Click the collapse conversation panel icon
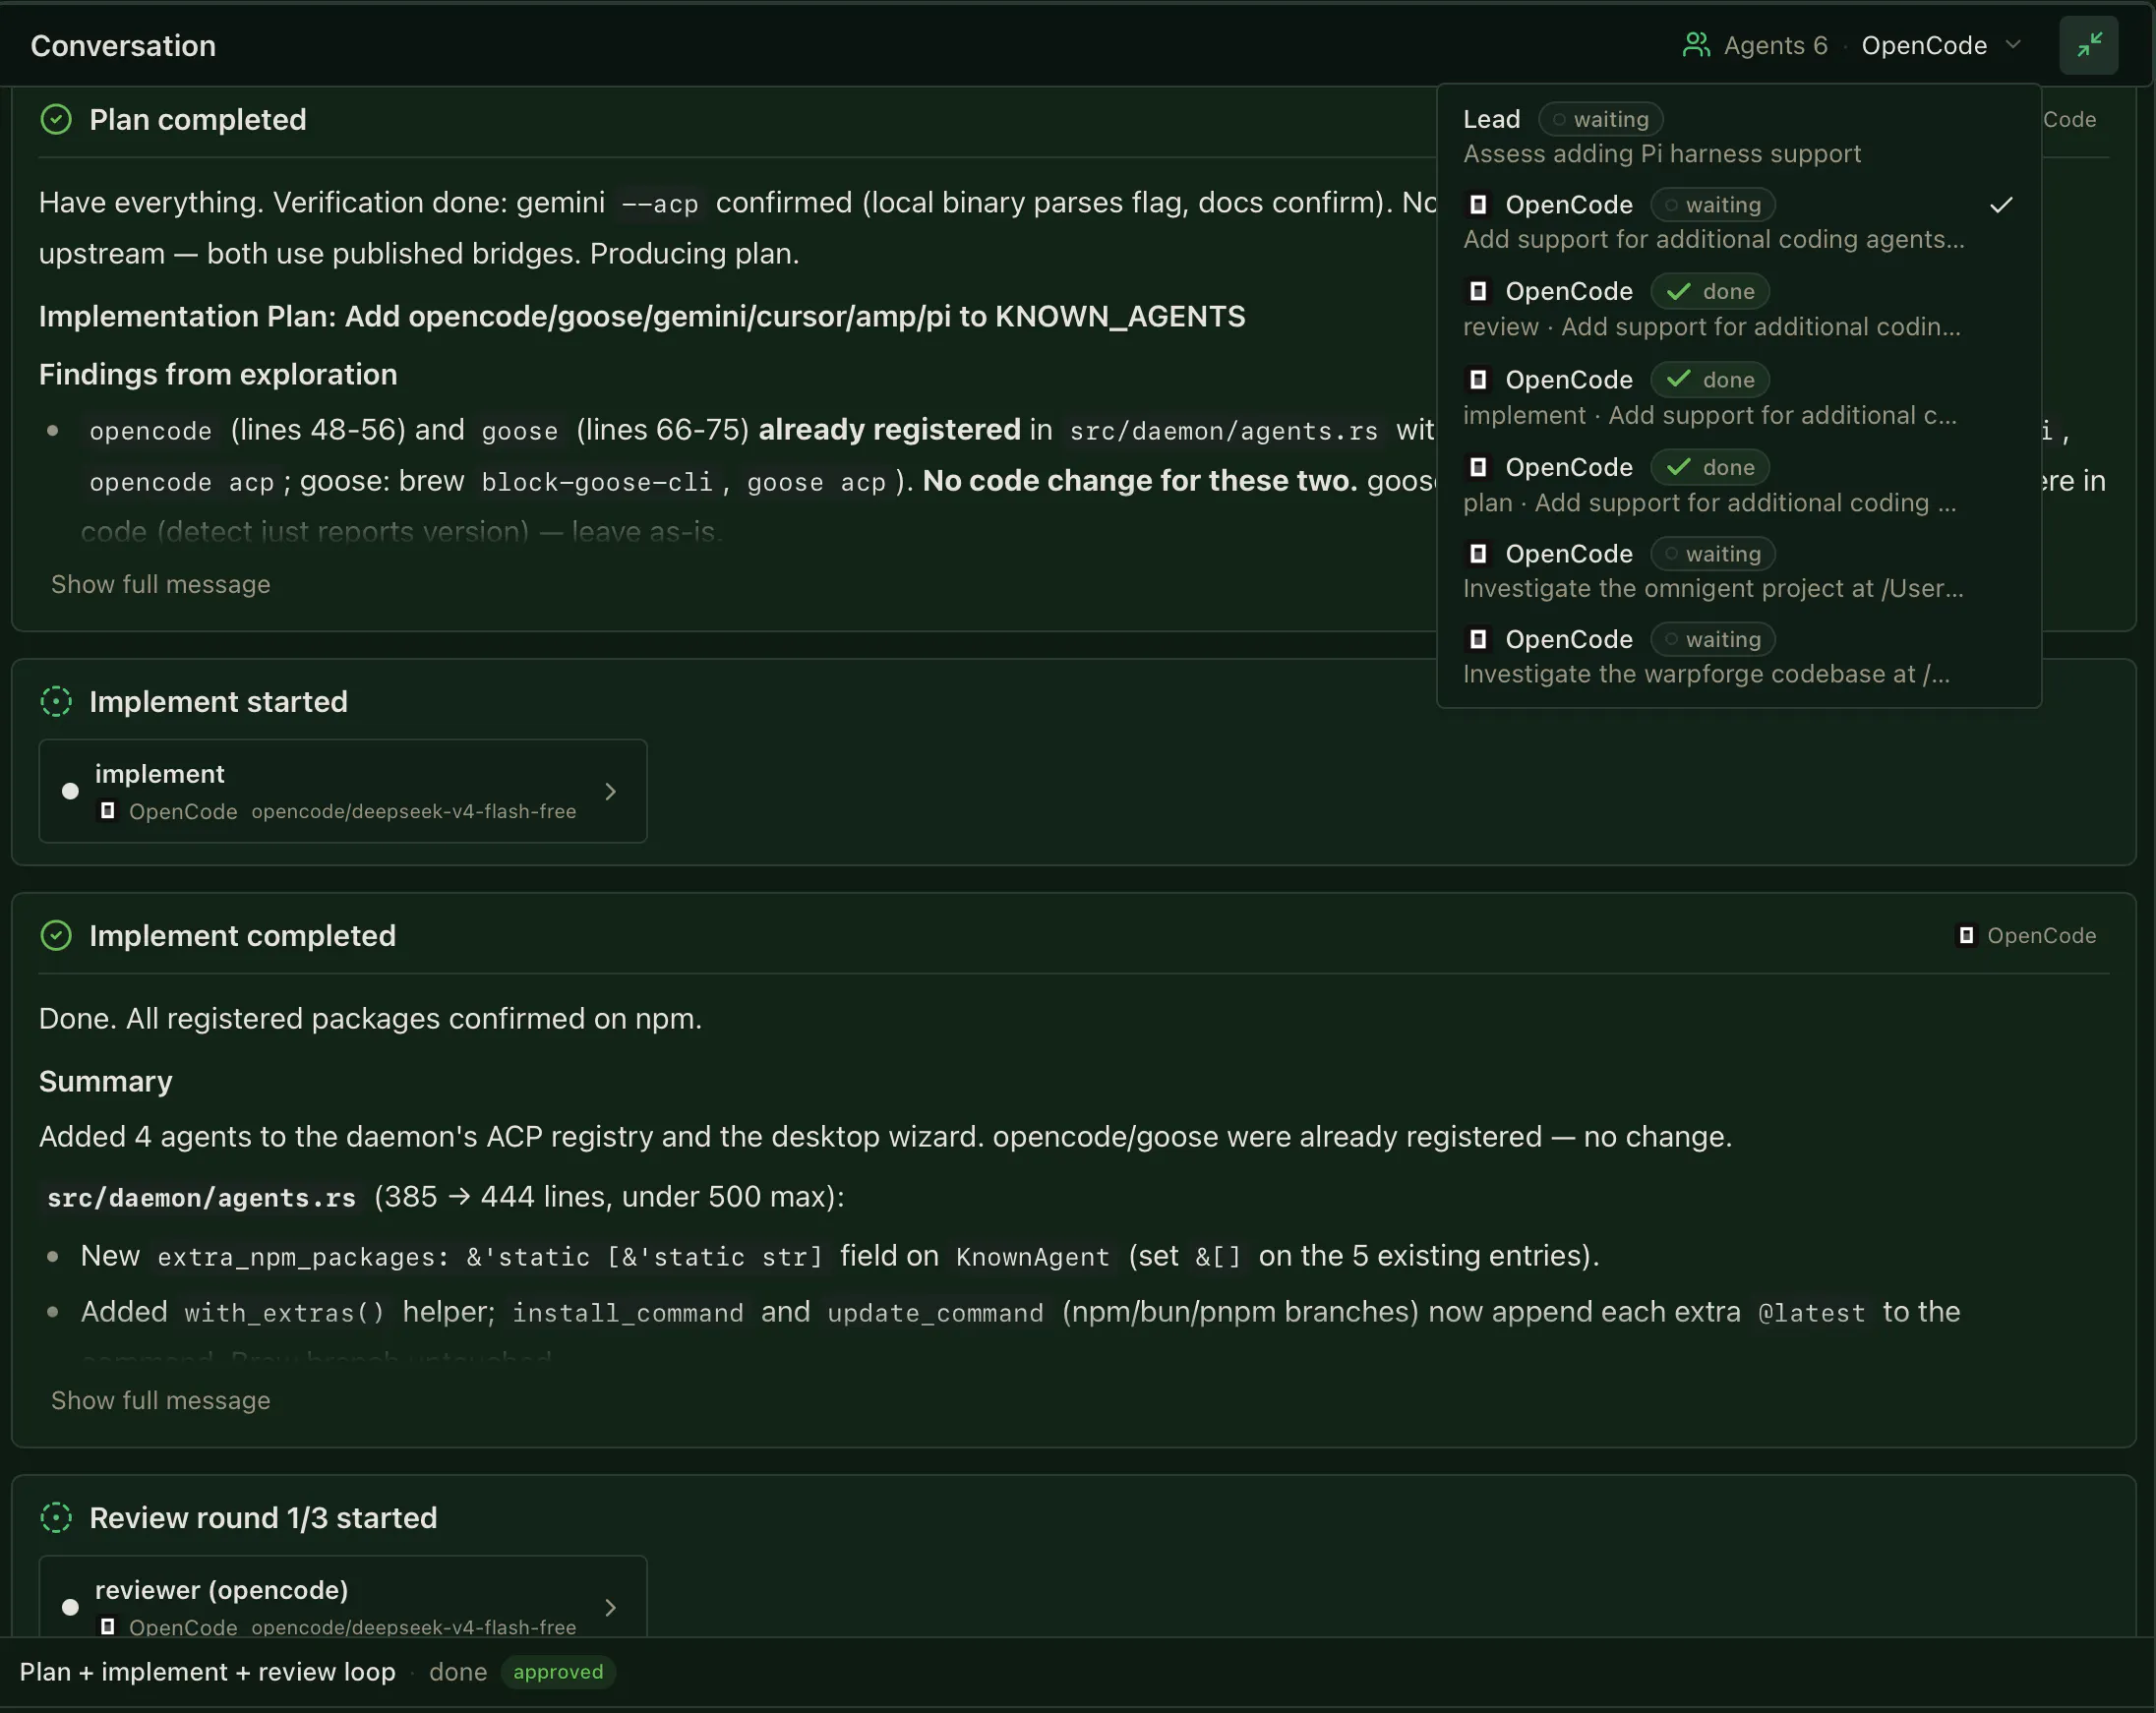This screenshot has width=2156, height=1713. [x=2088, y=45]
